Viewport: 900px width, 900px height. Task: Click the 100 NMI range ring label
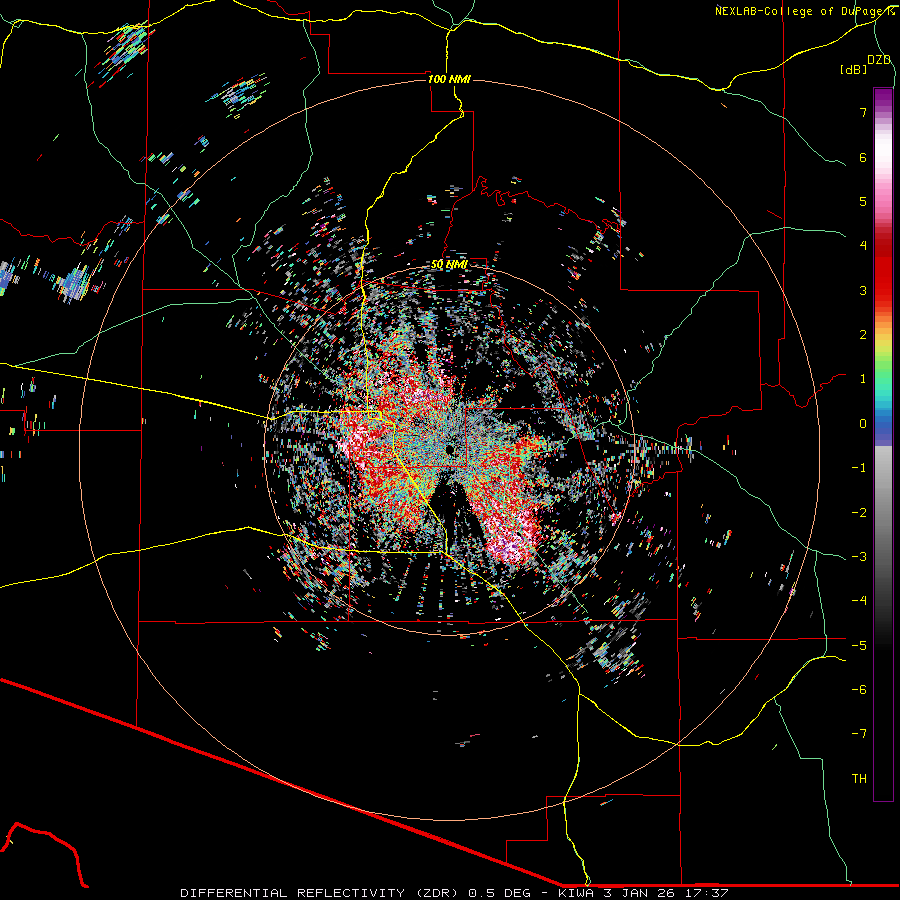449,79
